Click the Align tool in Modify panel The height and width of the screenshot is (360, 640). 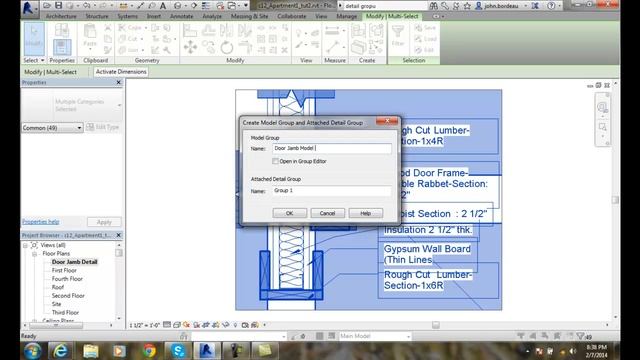pyautogui.click(x=189, y=30)
